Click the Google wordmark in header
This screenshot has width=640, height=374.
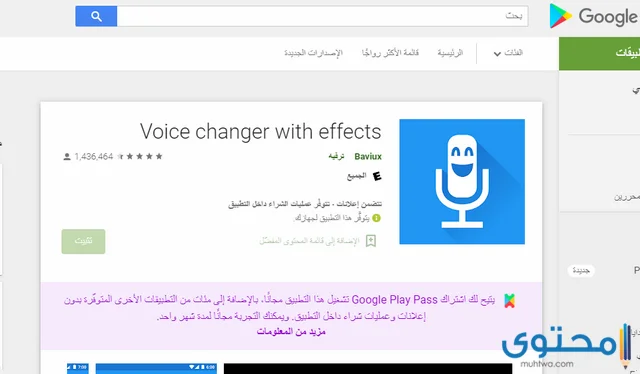(x=608, y=17)
